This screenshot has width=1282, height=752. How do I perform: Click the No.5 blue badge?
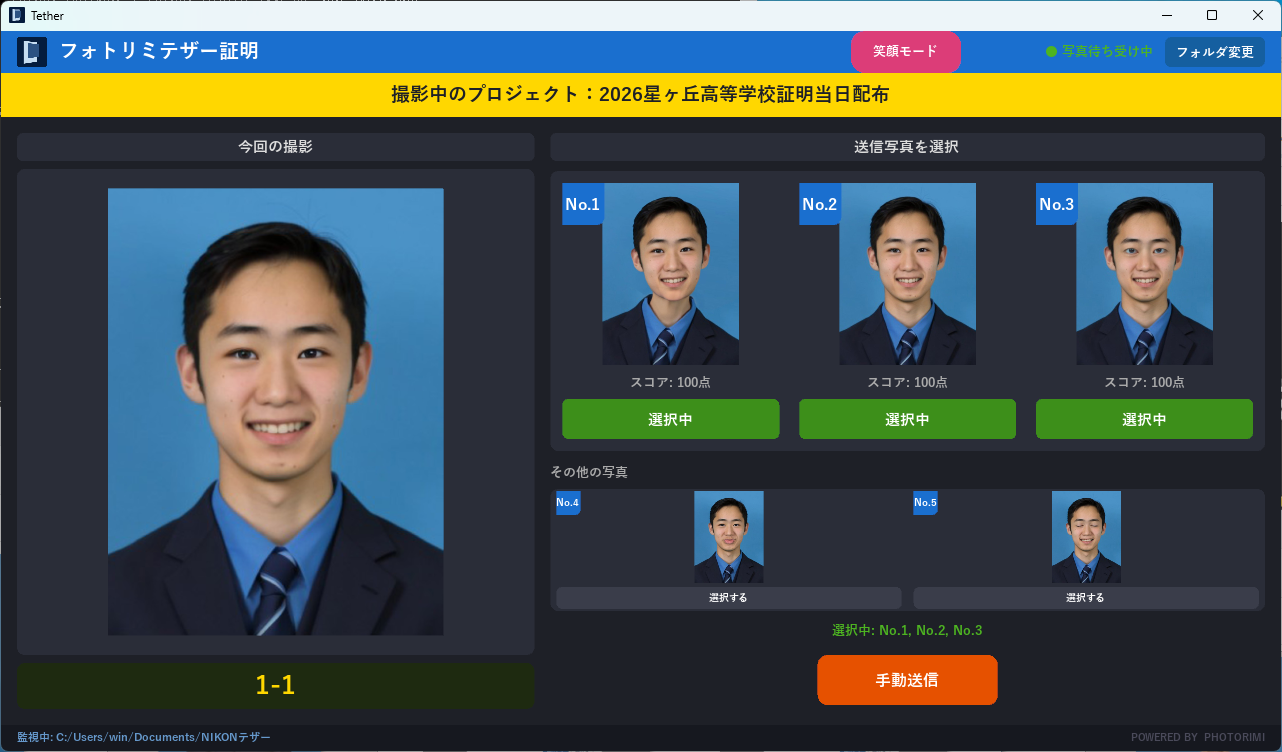925,503
